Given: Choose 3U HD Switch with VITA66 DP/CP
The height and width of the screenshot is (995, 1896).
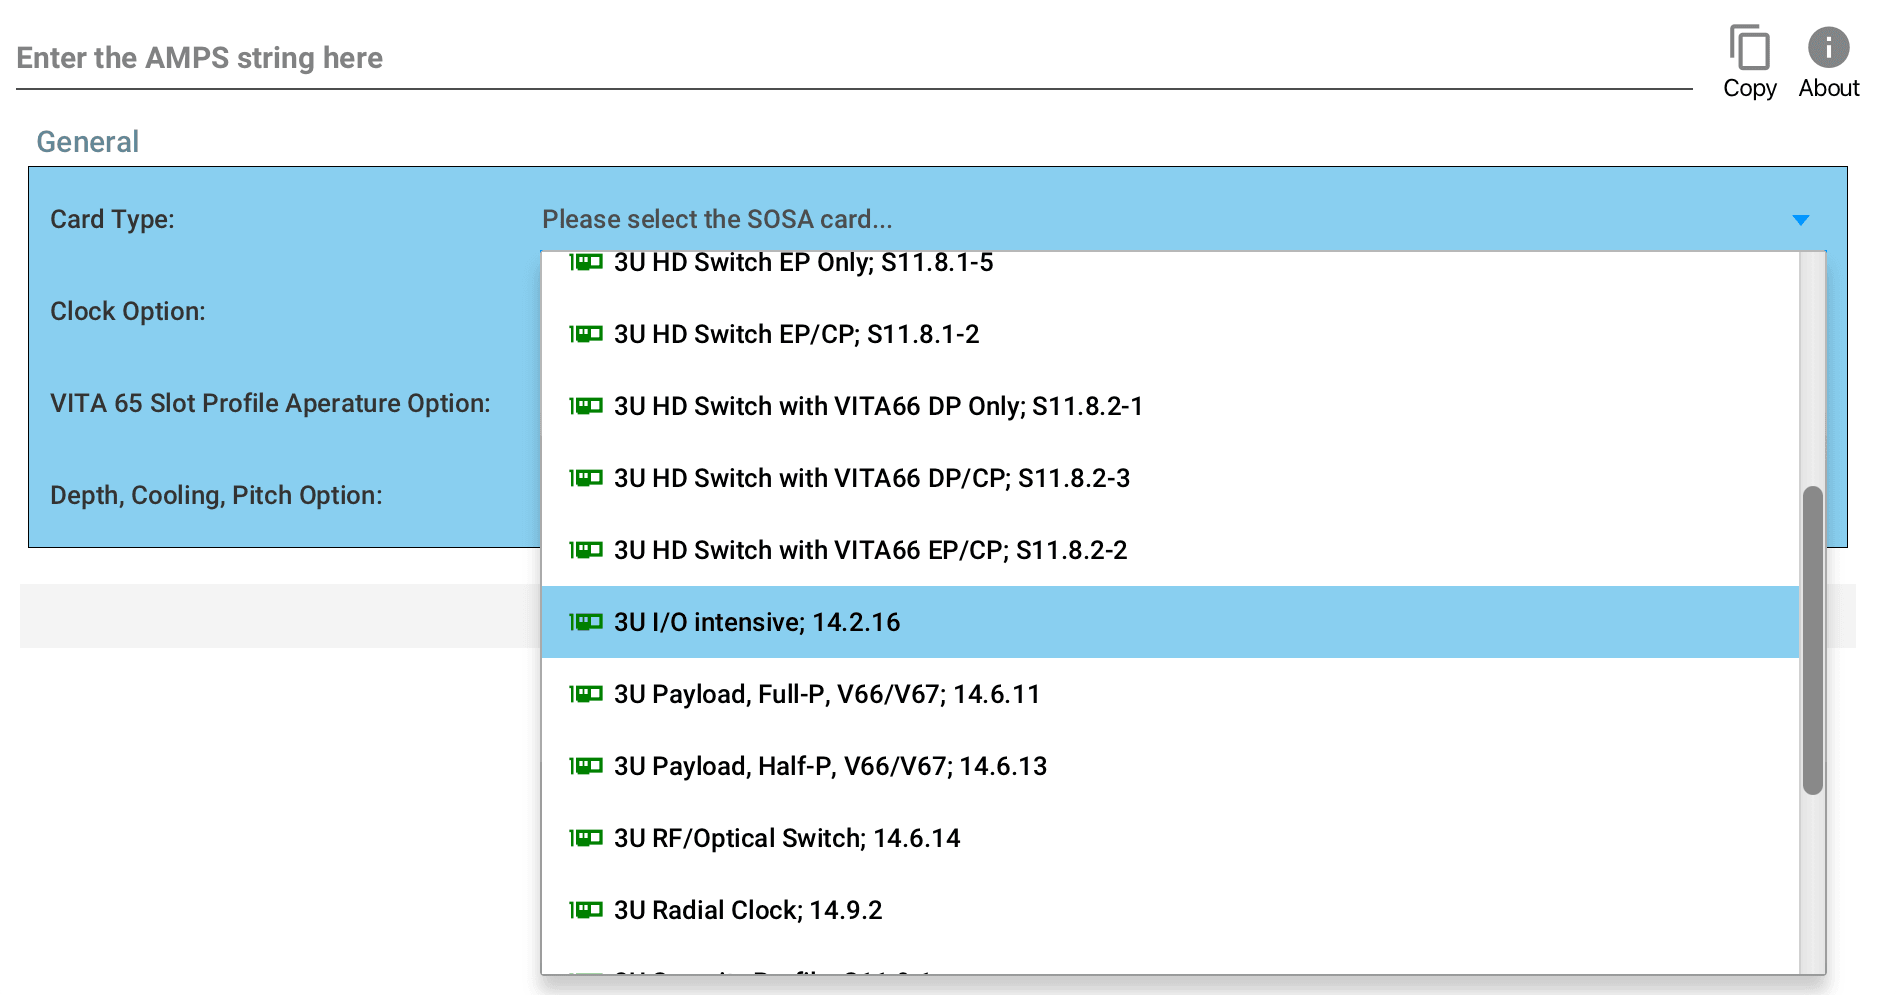Looking at the screenshot, I should coord(871,478).
